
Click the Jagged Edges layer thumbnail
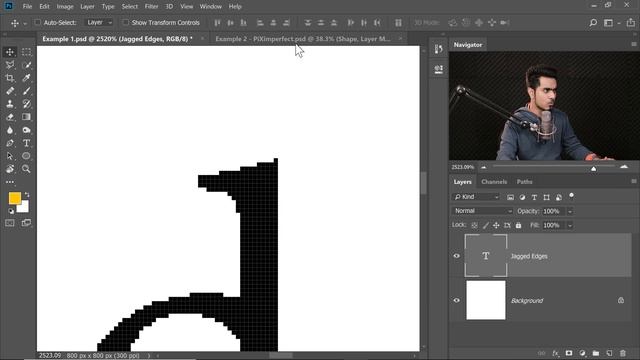[x=486, y=256]
